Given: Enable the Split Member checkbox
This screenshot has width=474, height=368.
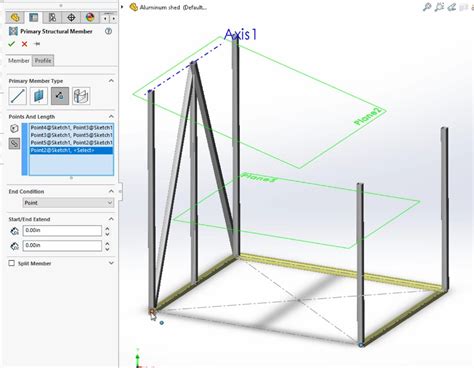Looking at the screenshot, I should pos(12,263).
